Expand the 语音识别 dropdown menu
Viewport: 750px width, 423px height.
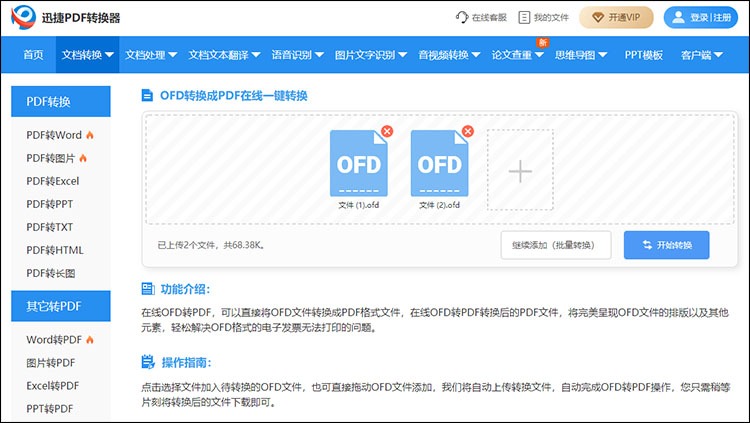(x=298, y=55)
